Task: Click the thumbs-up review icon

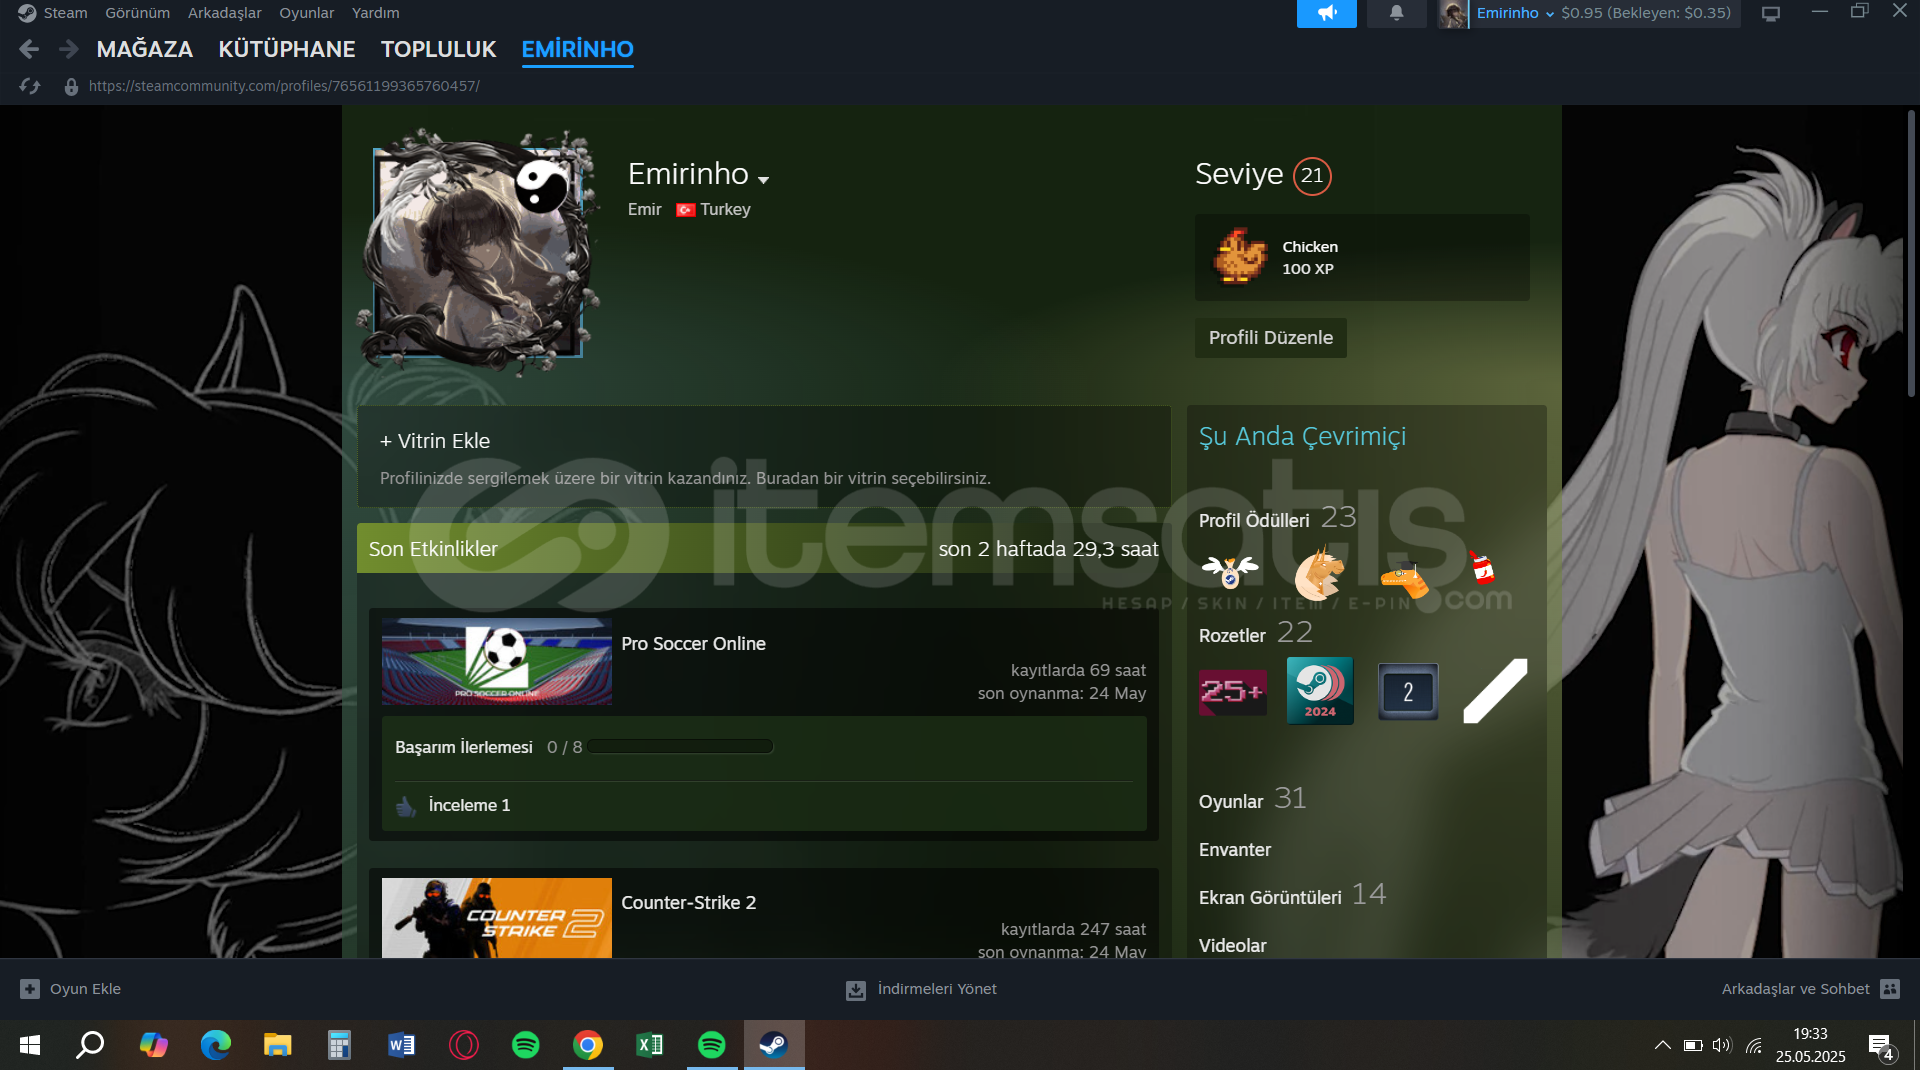Action: click(x=406, y=806)
